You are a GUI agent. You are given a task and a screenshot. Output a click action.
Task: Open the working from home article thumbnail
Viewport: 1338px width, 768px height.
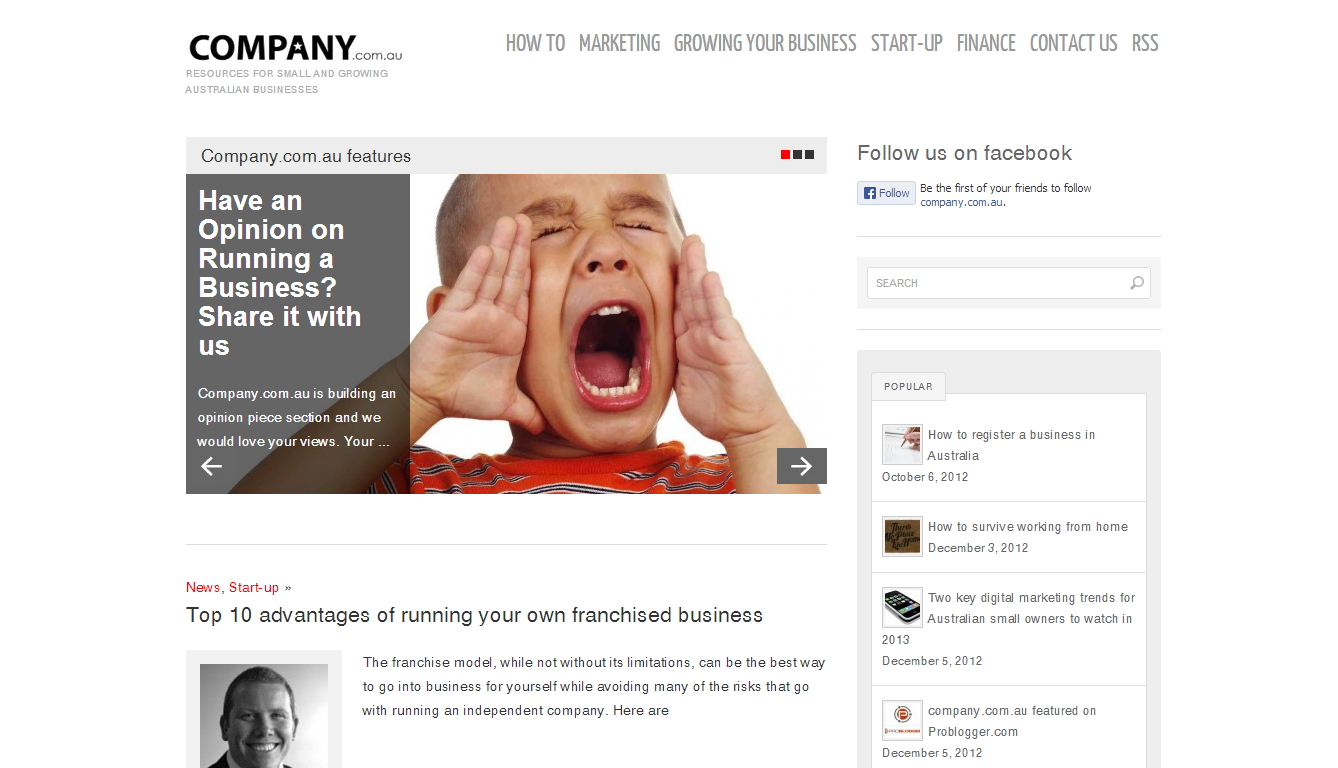(902, 536)
